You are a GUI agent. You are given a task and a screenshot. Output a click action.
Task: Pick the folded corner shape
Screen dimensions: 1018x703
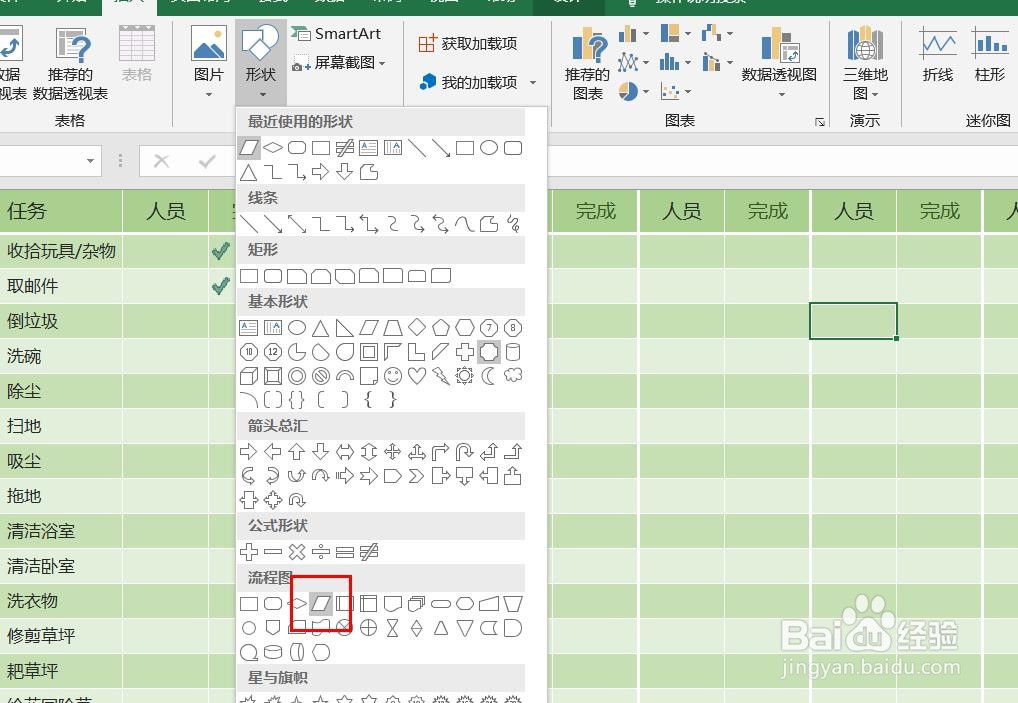(369, 376)
